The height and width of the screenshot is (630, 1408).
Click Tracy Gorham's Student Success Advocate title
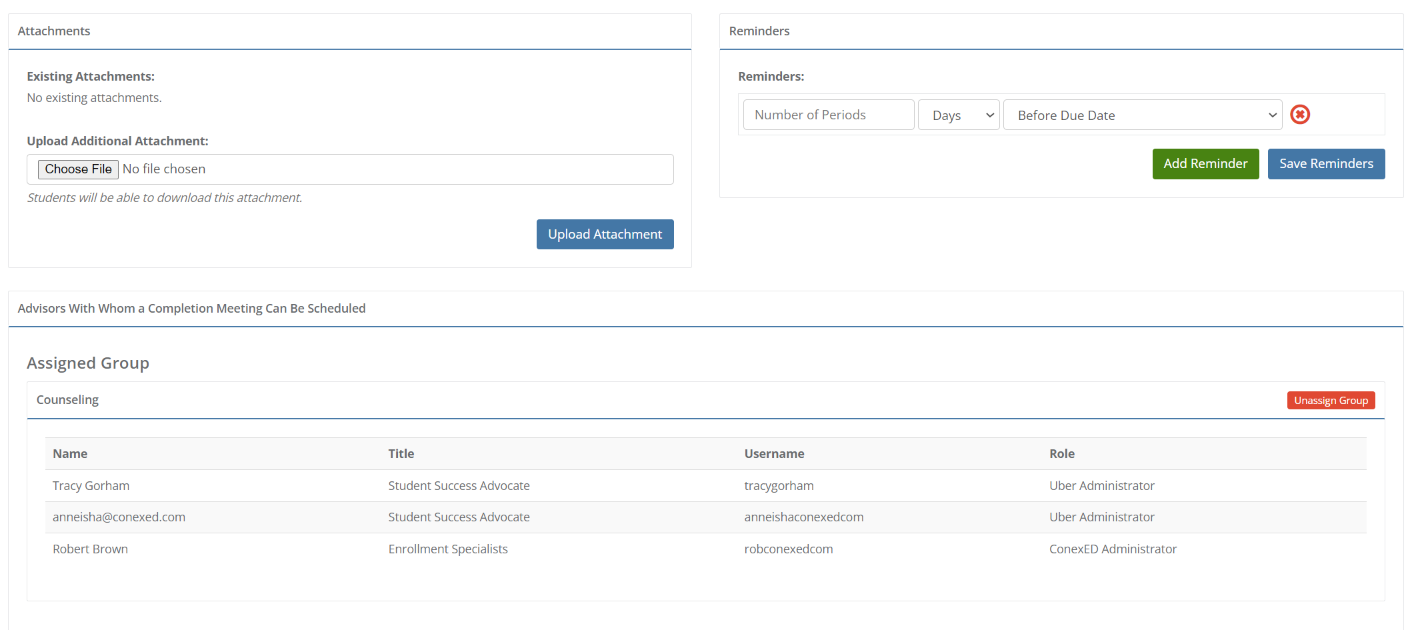pyautogui.click(x=459, y=486)
